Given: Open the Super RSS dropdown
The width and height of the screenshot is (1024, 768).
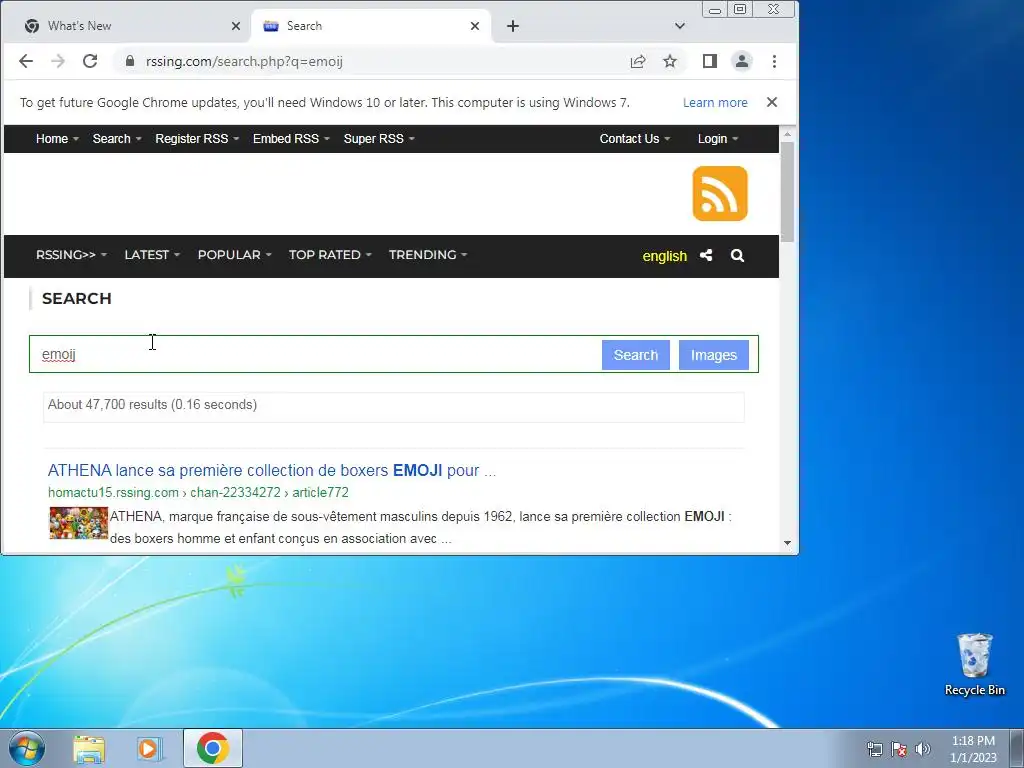Looking at the screenshot, I should (x=379, y=138).
